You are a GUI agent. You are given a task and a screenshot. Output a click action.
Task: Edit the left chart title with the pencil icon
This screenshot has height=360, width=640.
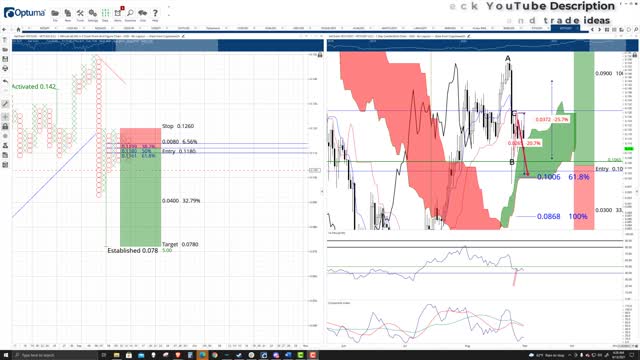(183, 36)
